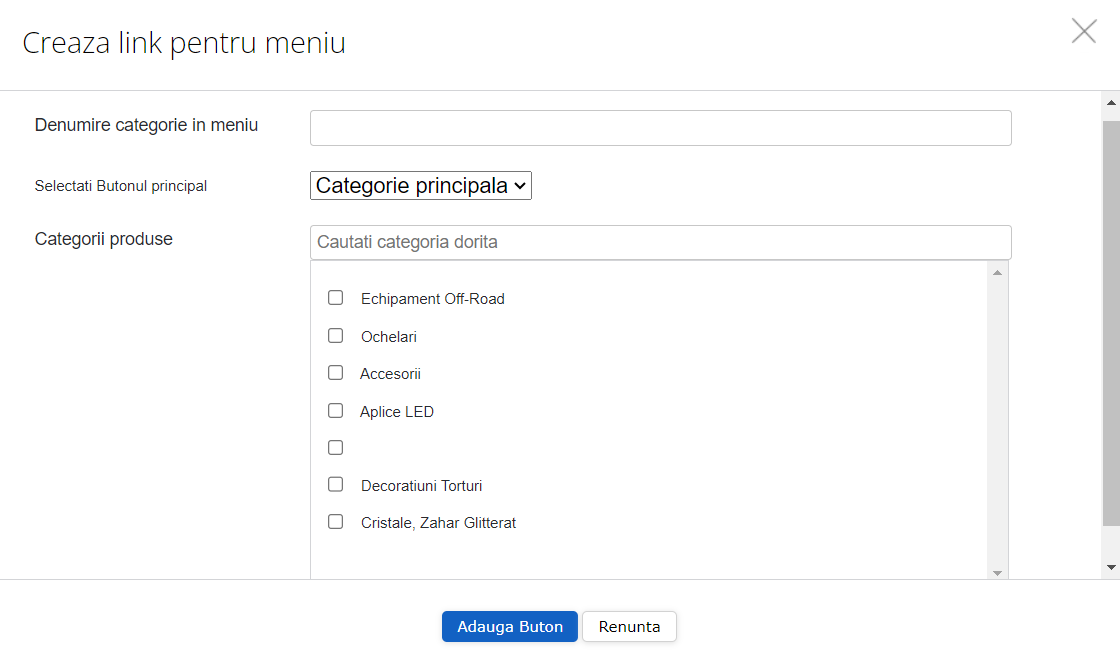The image size is (1120, 657).
Task: Check the unlabeled category checkbox
Action: [x=335, y=447]
